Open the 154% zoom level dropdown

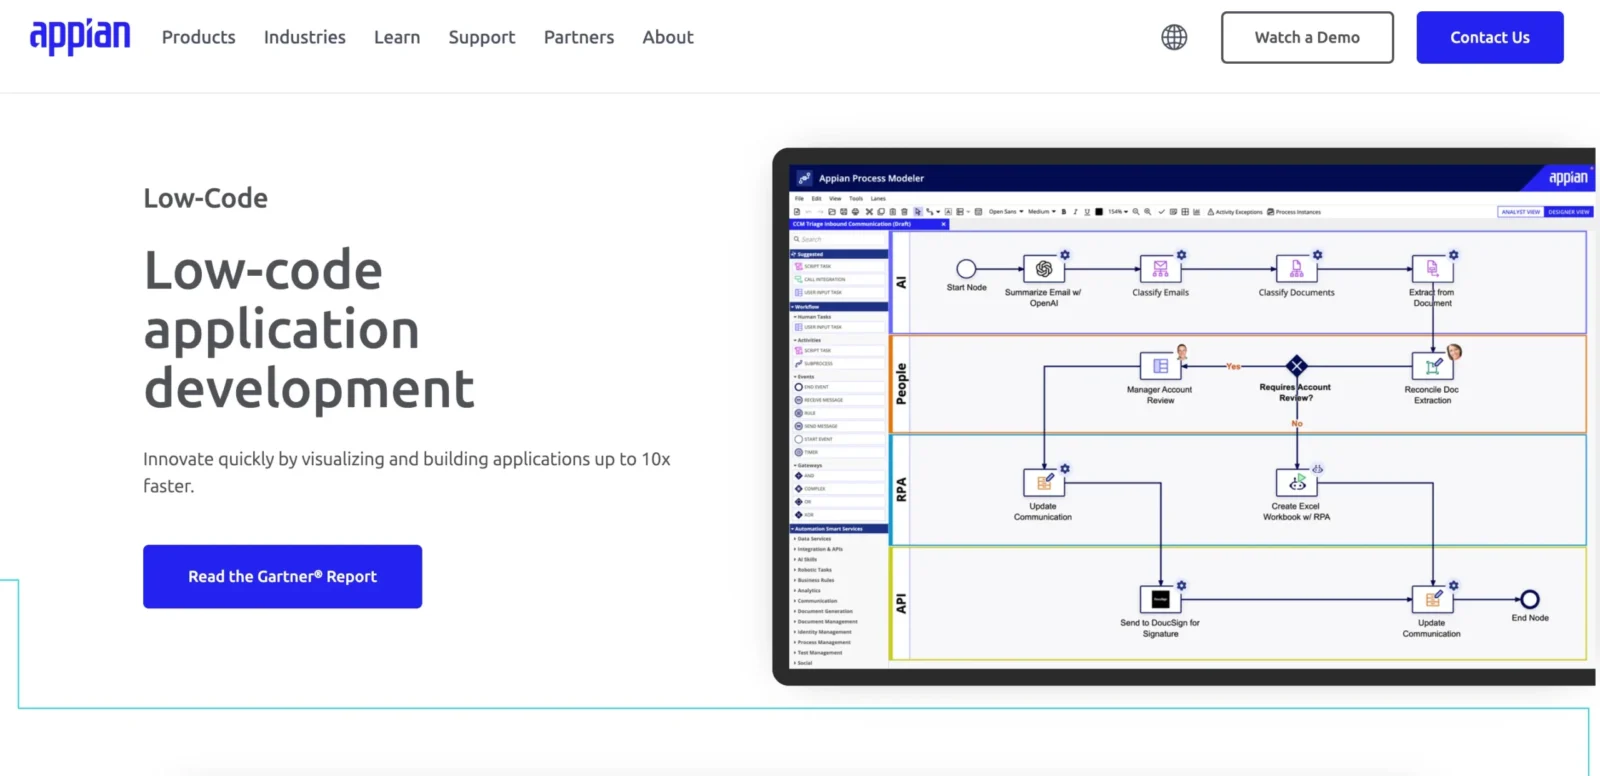click(x=1118, y=212)
